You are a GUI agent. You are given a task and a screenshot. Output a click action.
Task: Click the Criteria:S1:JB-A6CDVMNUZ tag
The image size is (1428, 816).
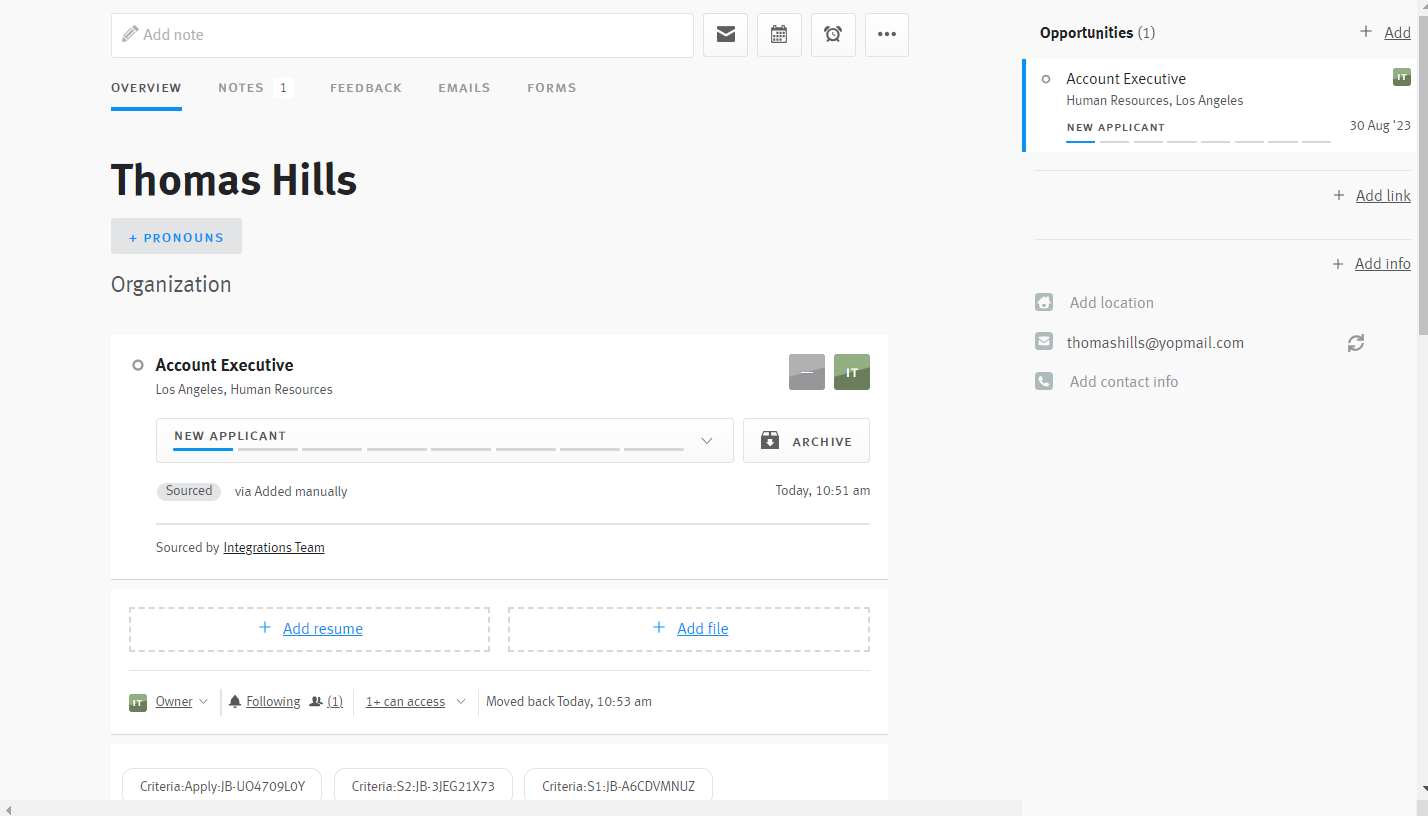[618, 786]
